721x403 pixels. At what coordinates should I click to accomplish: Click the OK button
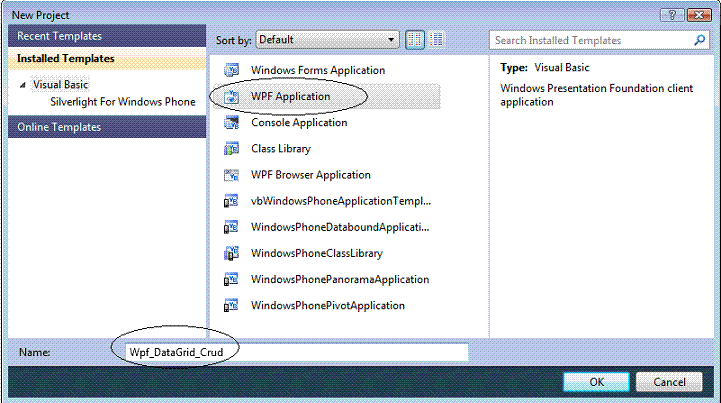tap(596, 382)
